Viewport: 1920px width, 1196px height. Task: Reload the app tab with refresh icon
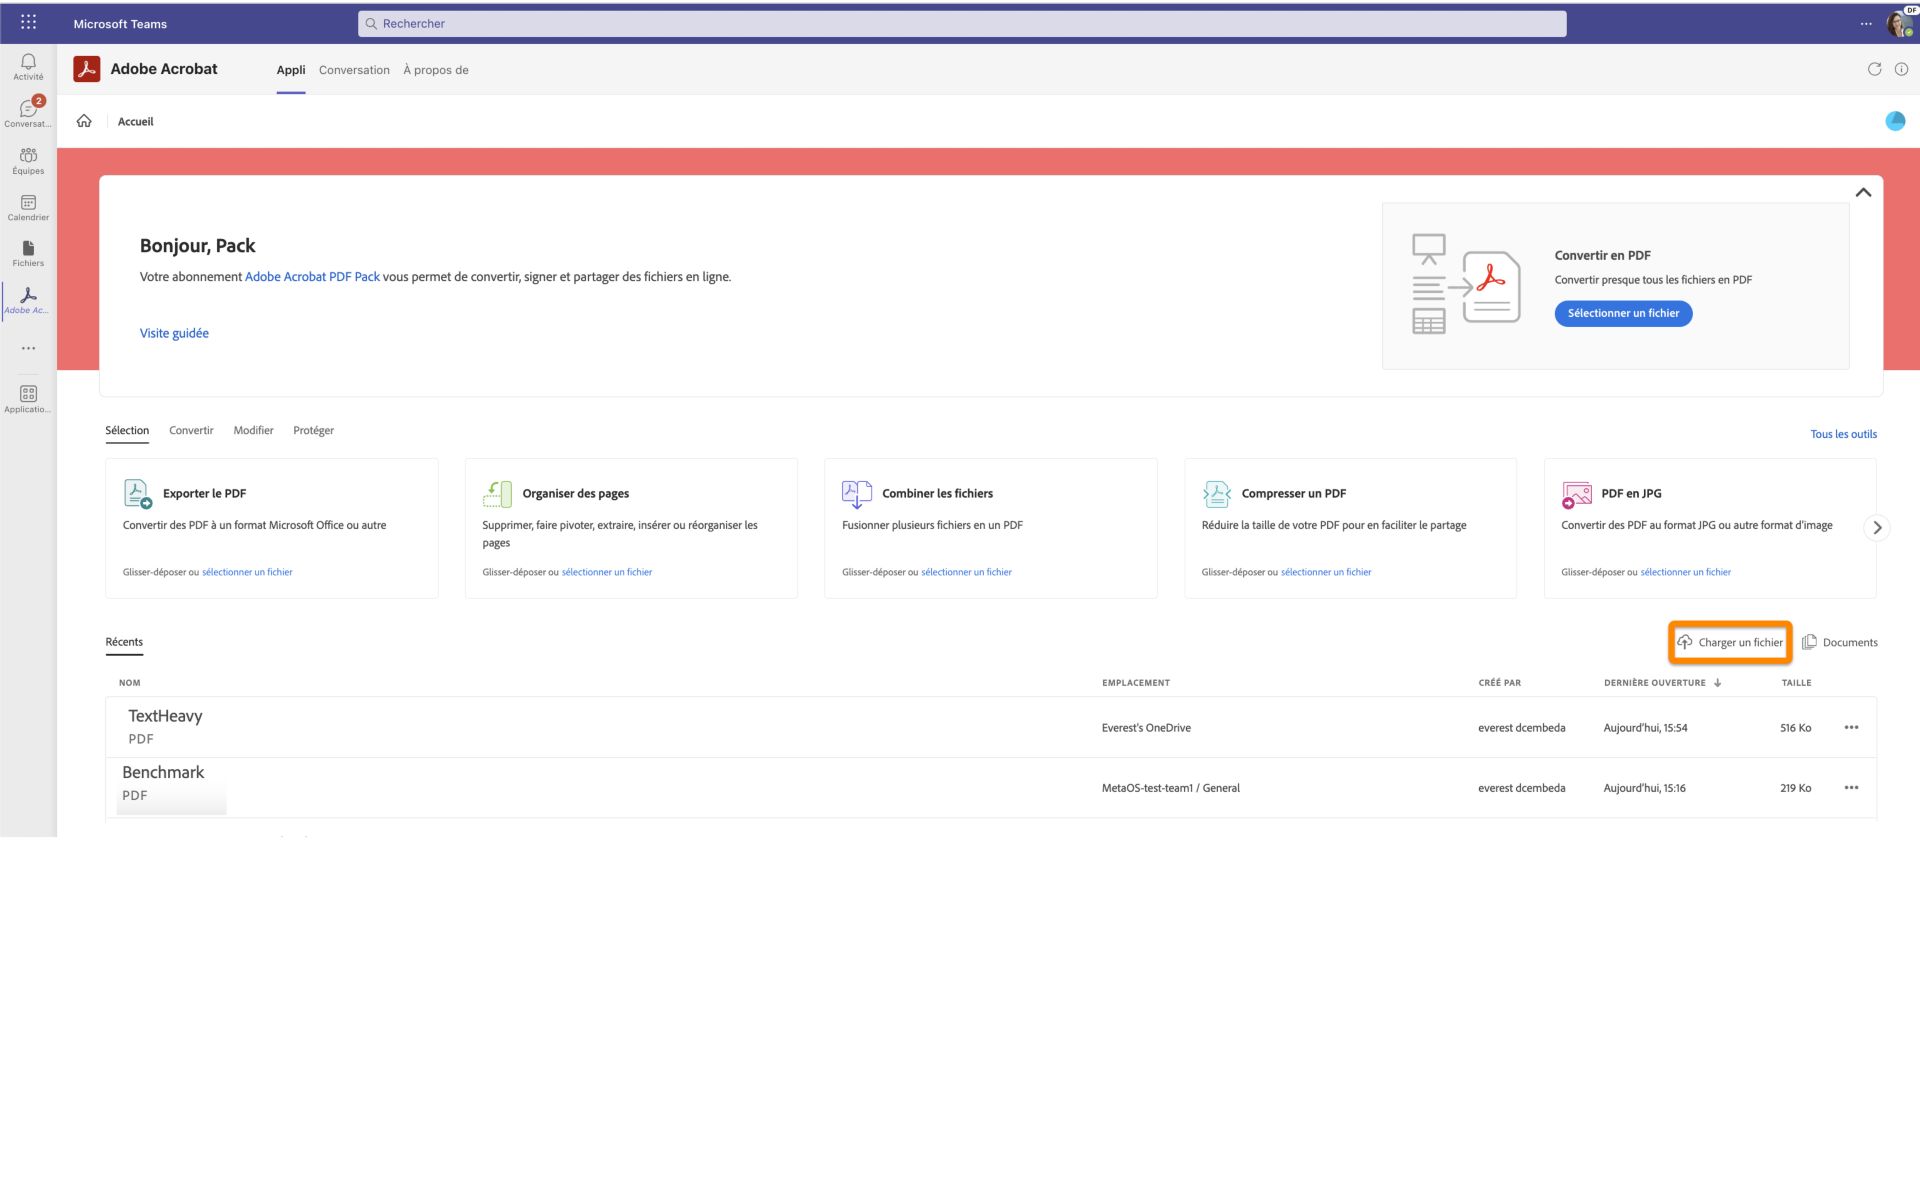(x=1874, y=69)
